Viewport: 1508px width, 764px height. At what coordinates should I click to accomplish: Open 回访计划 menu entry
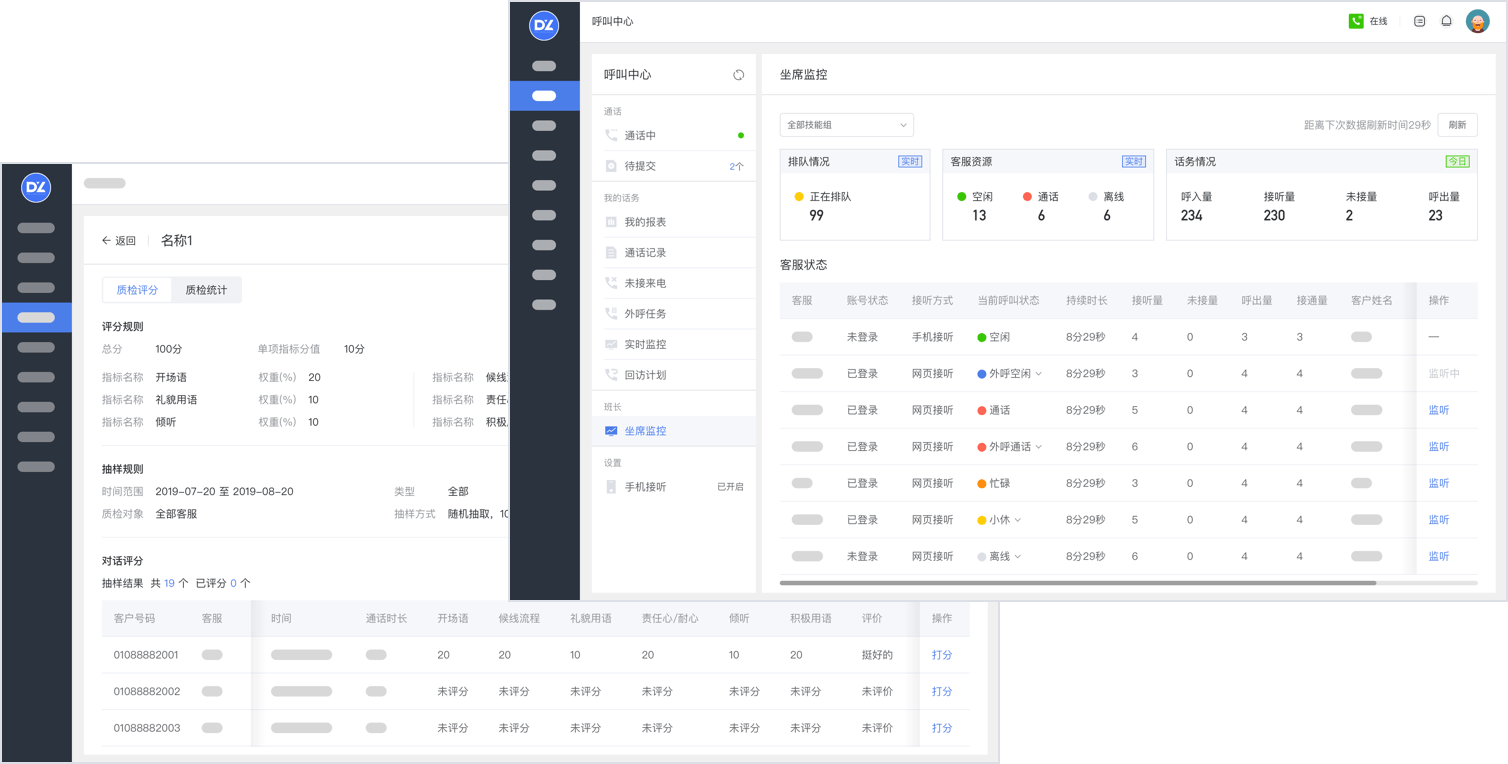coord(645,375)
